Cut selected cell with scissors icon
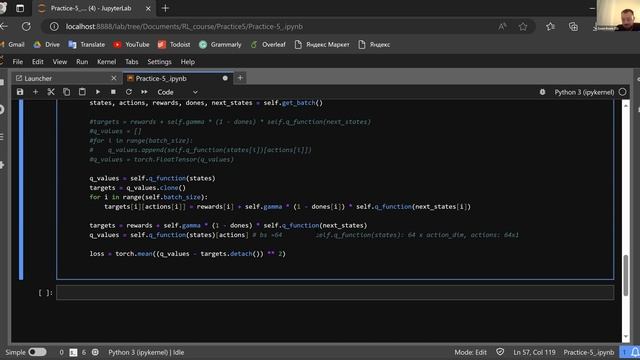This screenshot has width=640, height=360. click(51, 92)
